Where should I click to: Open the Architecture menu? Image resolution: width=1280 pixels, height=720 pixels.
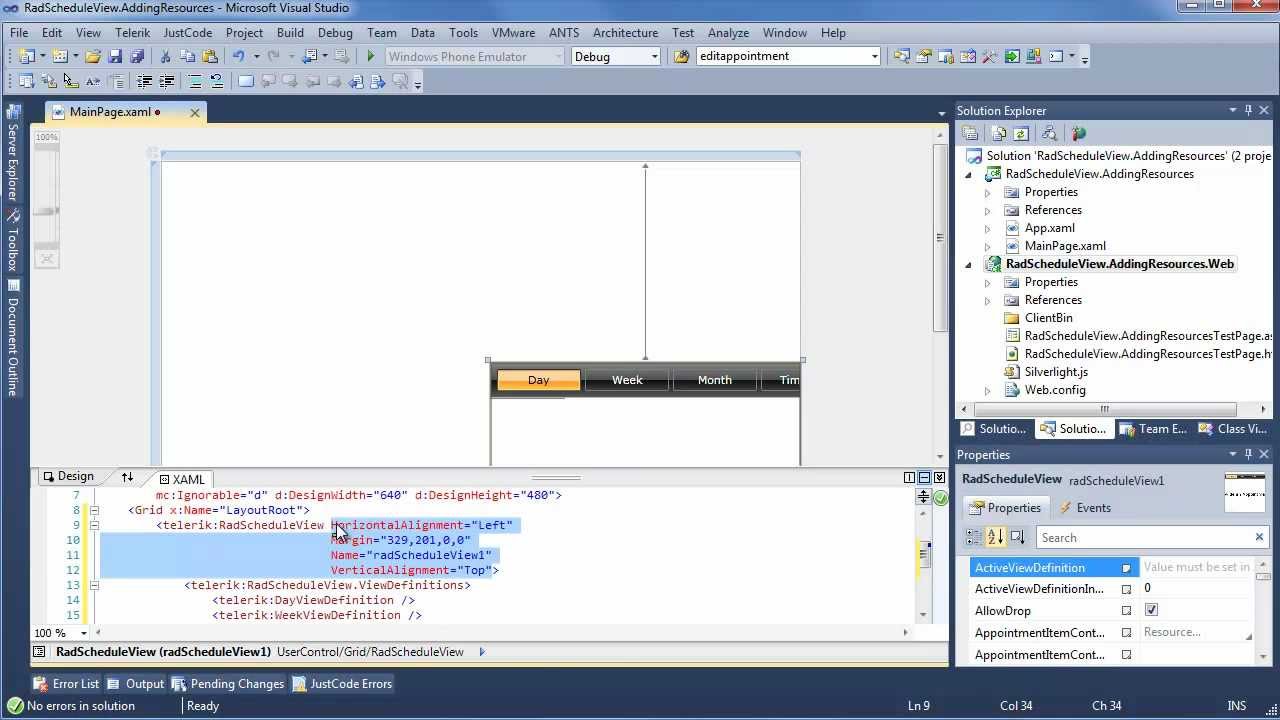coord(625,32)
